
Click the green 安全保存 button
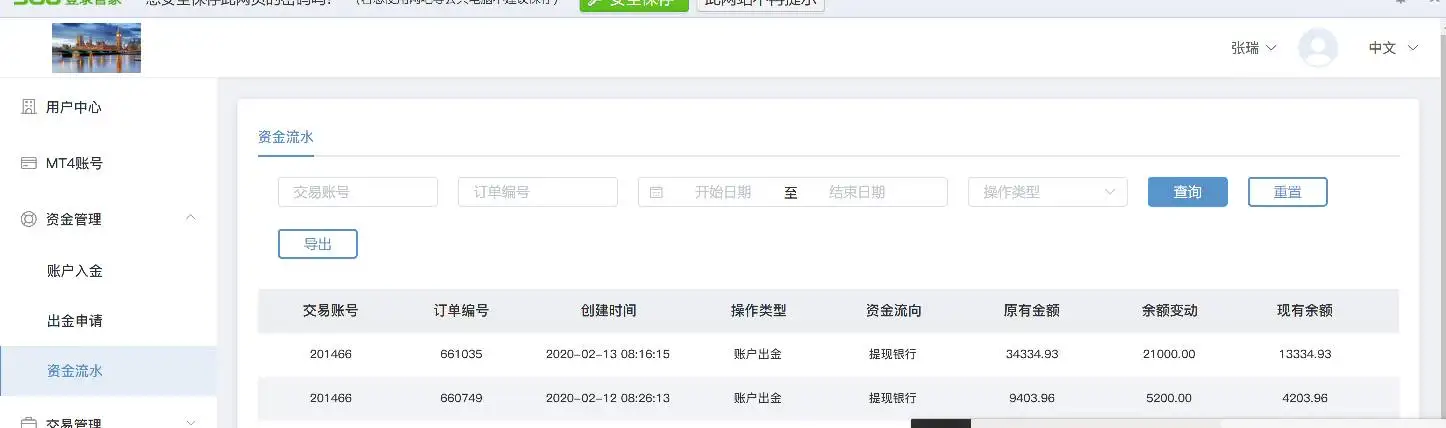[x=635, y=3]
